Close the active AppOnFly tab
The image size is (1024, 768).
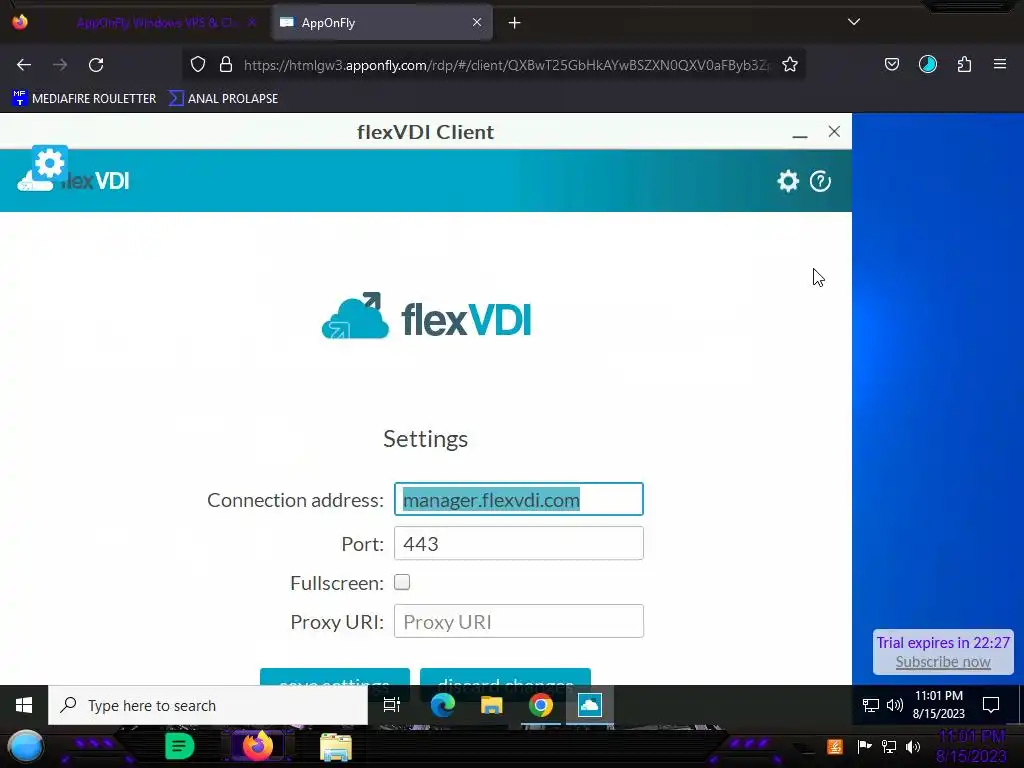(477, 22)
